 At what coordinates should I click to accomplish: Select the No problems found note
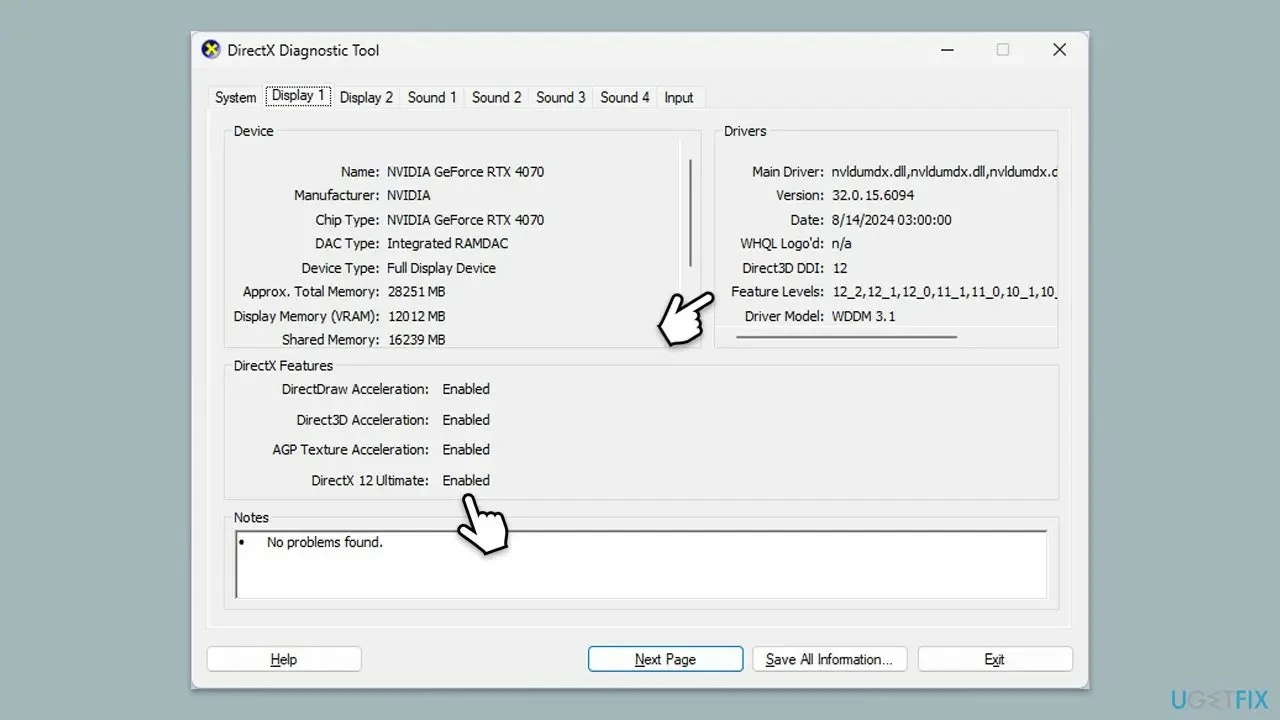324,542
